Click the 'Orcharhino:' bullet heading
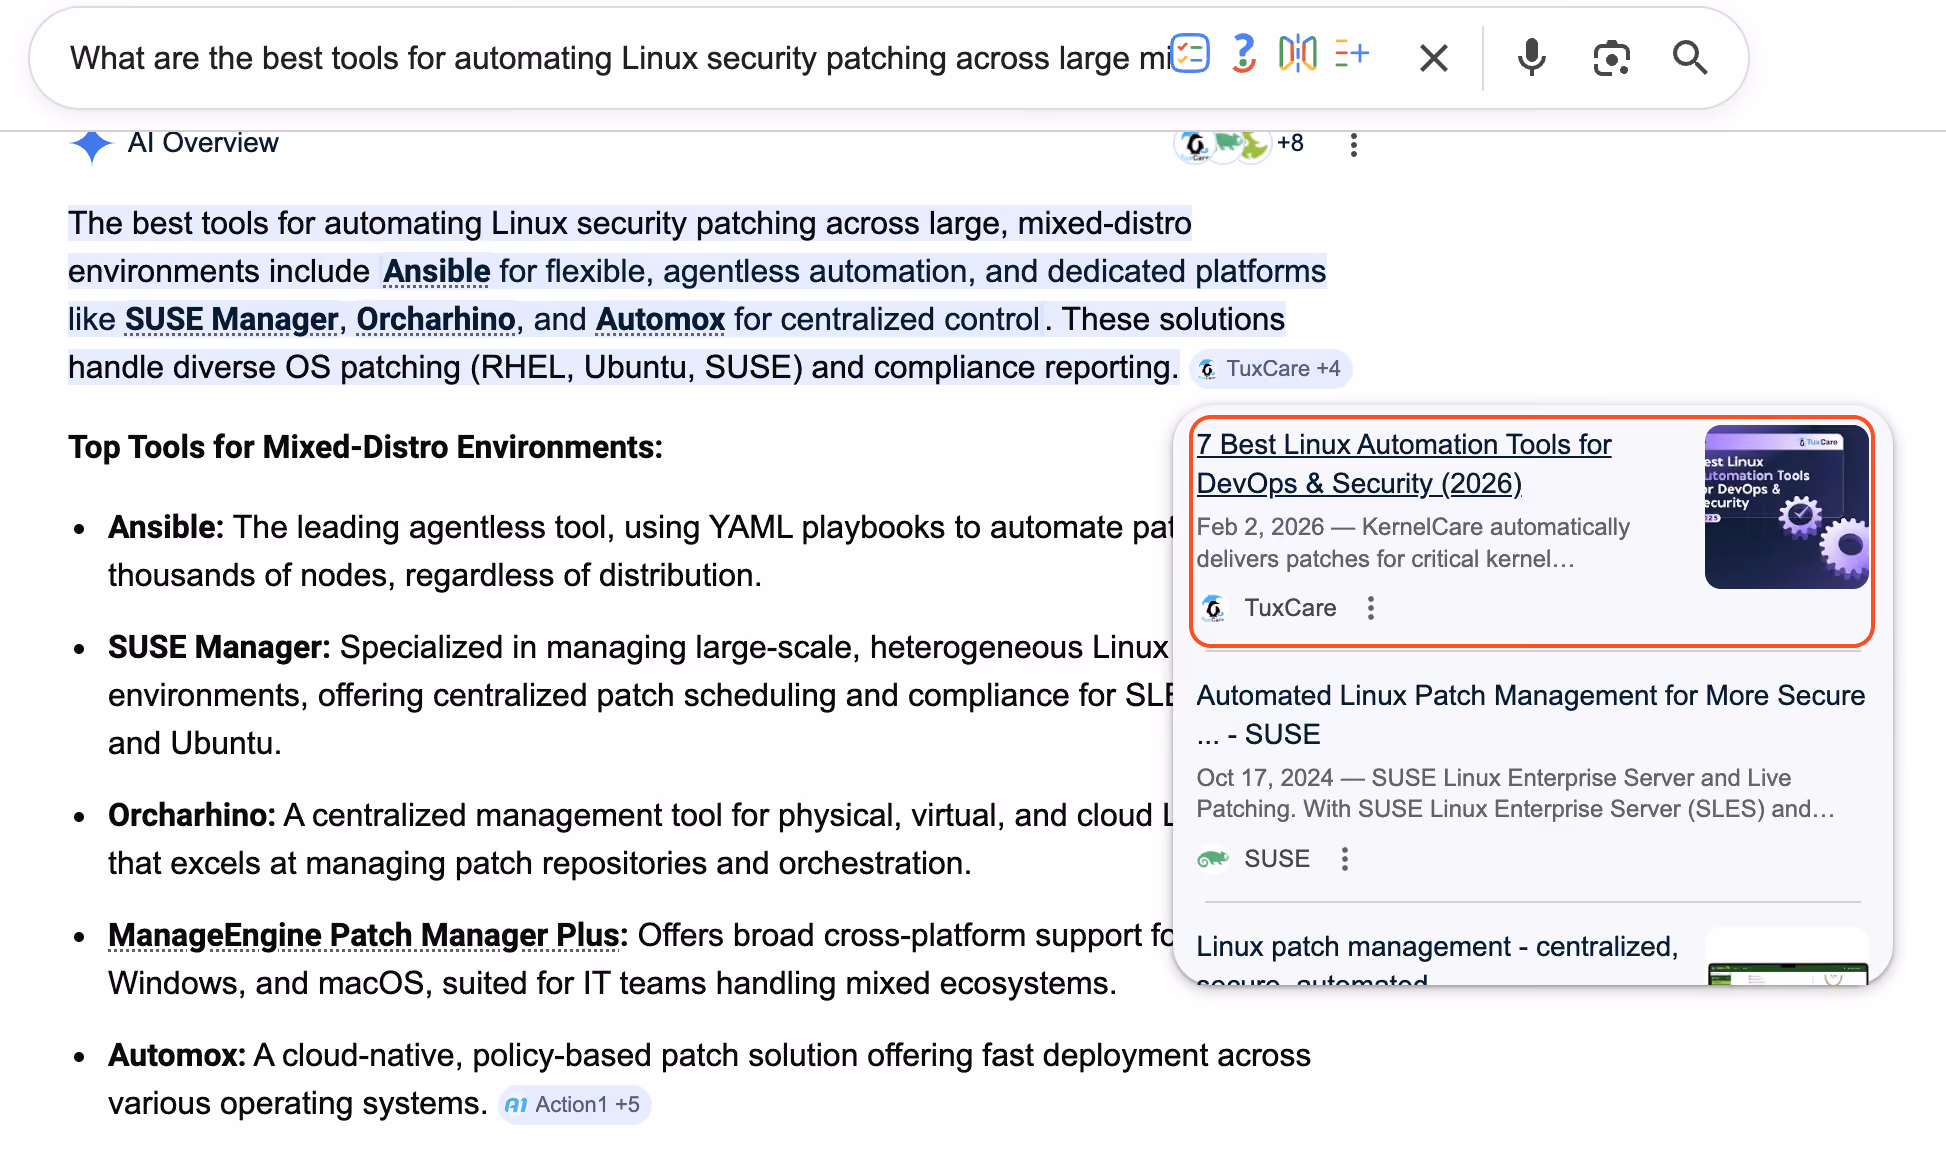Viewport: 1946px width, 1162px height. click(191, 815)
